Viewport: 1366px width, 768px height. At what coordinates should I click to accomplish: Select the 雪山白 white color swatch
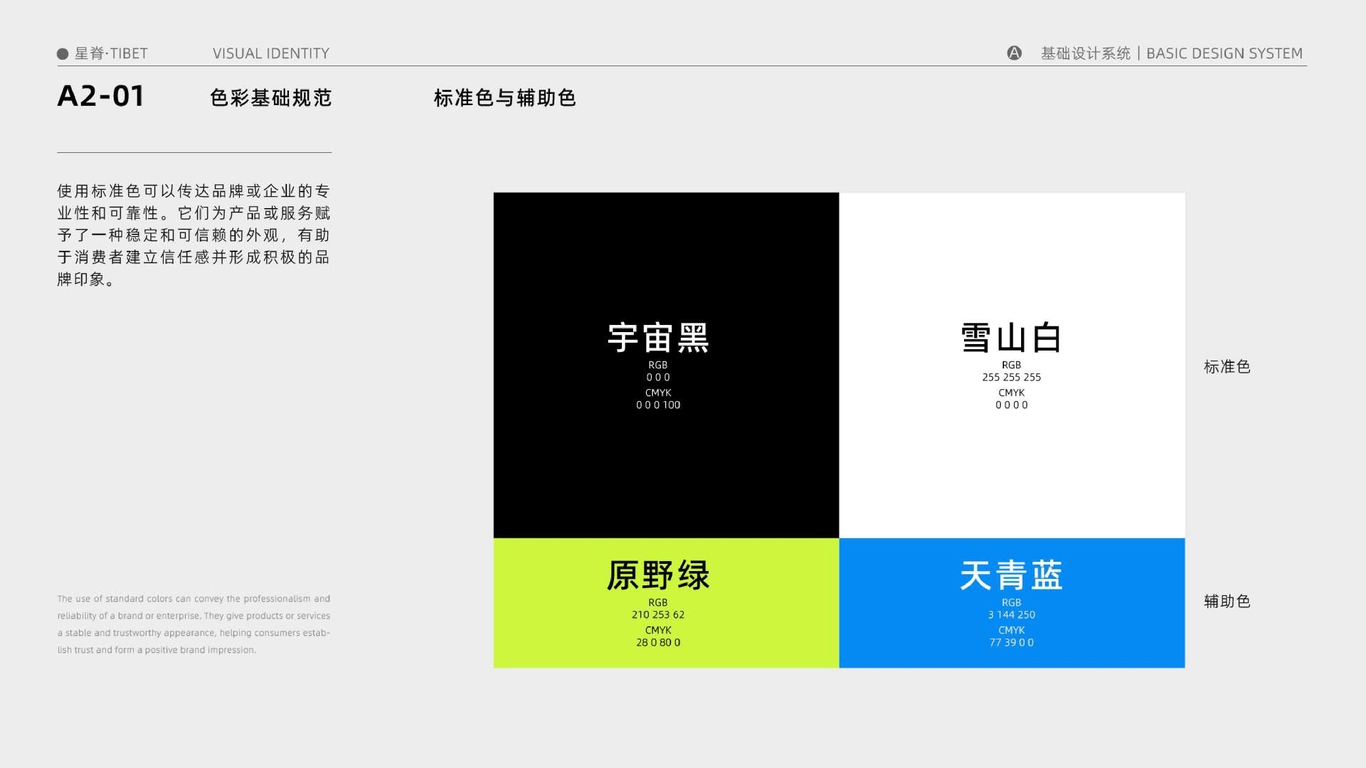(1012, 365)
